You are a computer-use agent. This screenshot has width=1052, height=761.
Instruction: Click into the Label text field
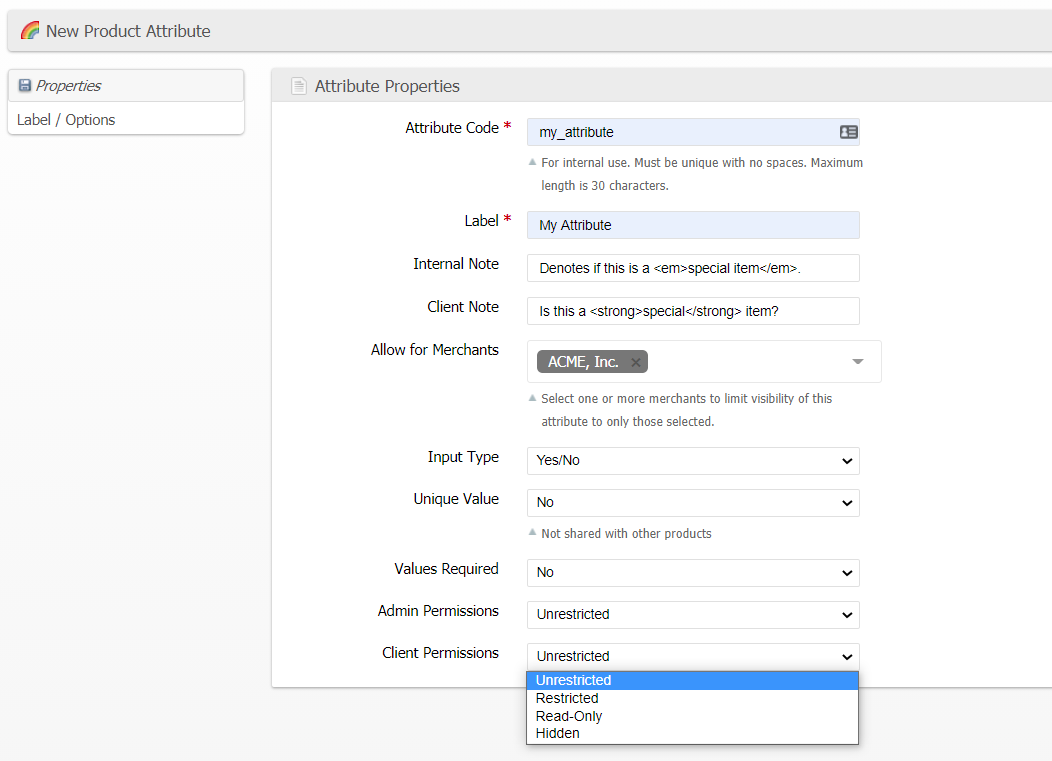click(x=692, y=225)
